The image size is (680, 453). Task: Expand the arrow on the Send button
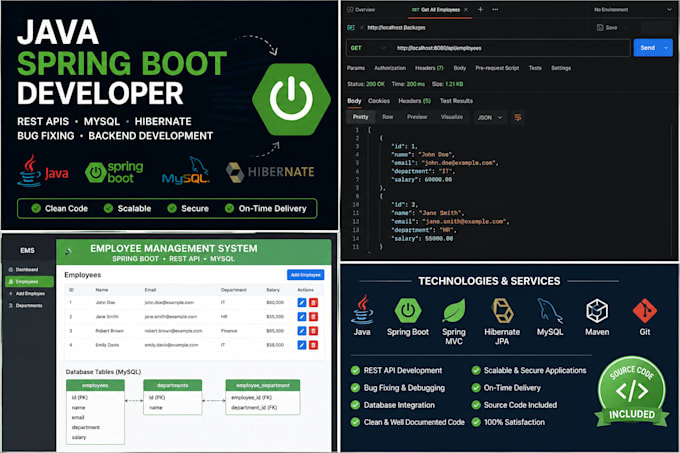(x=666, y=48)
